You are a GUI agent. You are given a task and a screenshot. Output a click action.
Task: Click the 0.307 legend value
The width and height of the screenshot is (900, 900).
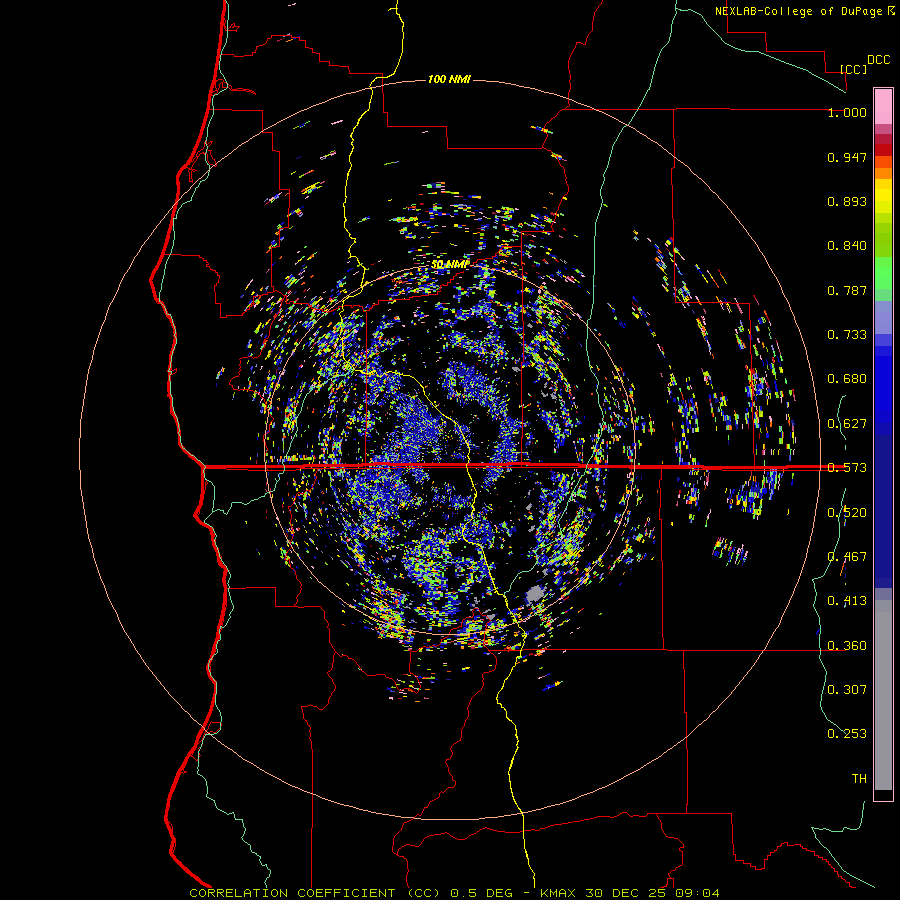[x=847, y=689]
